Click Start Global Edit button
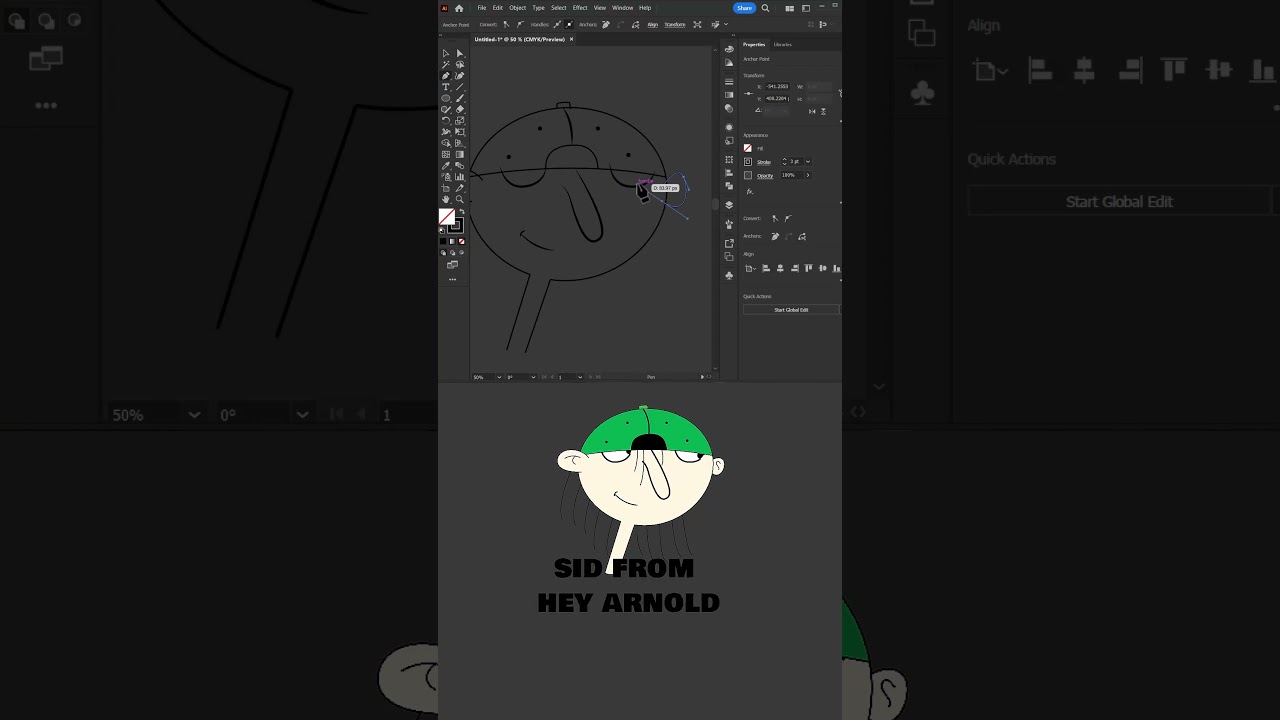 [x=791, y=310]
